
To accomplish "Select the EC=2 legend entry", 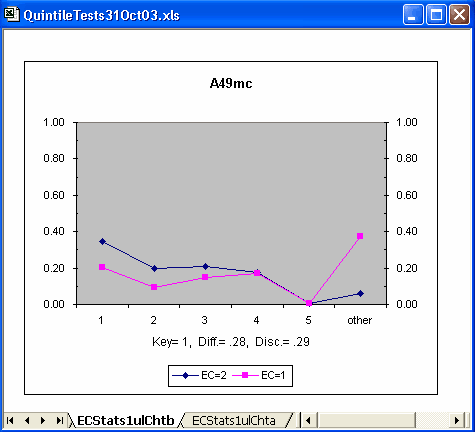I will [199, 376].
